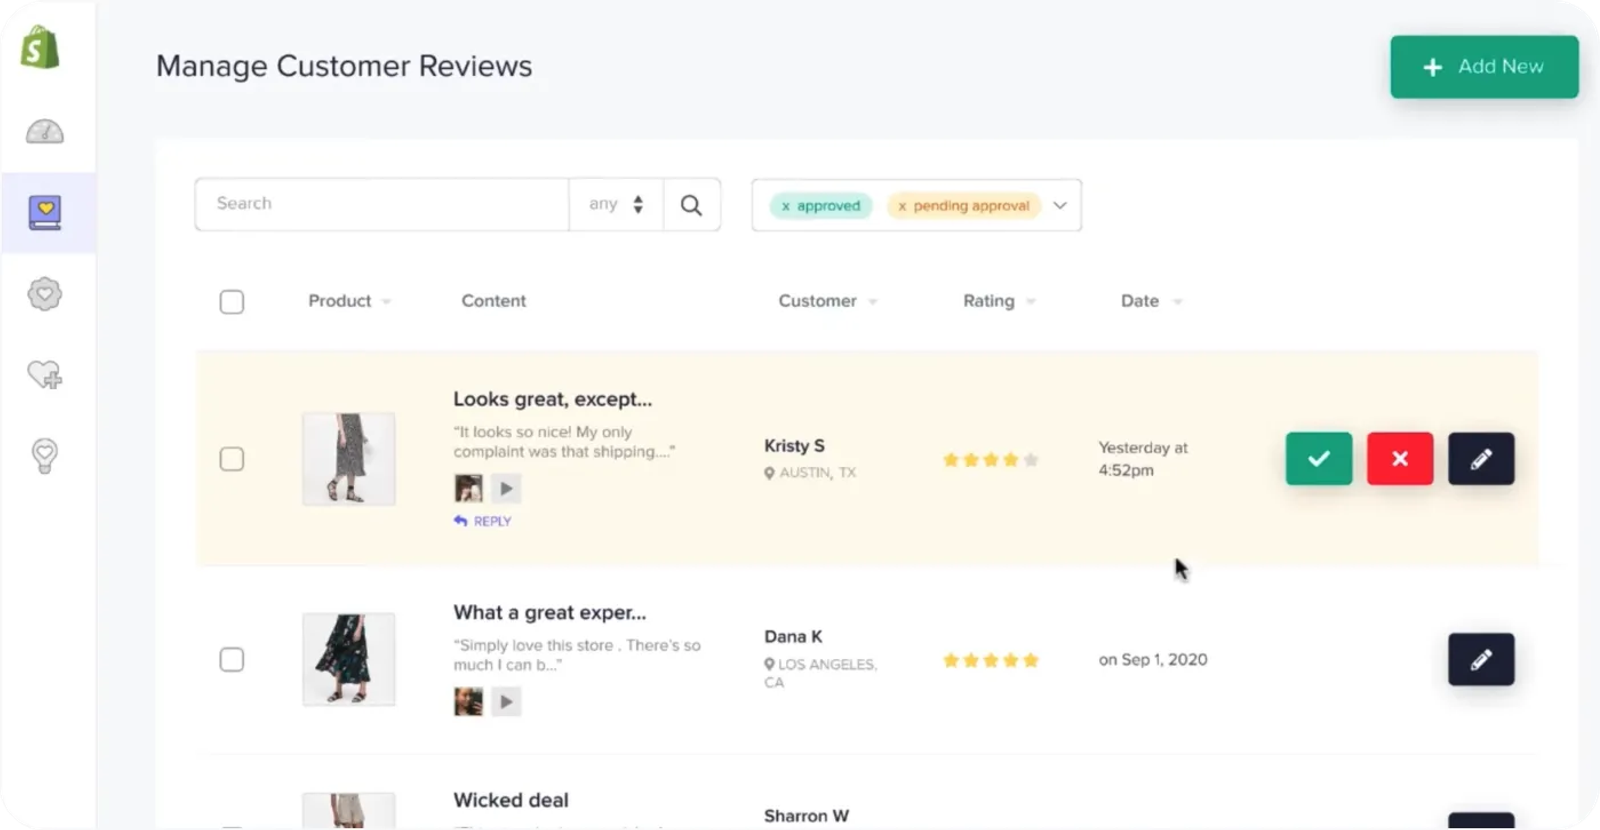Image resolution: width=1600 pixels, height=830 pixels.
Task: Click the 'Looks great, except...' review title
Action: 552,399
